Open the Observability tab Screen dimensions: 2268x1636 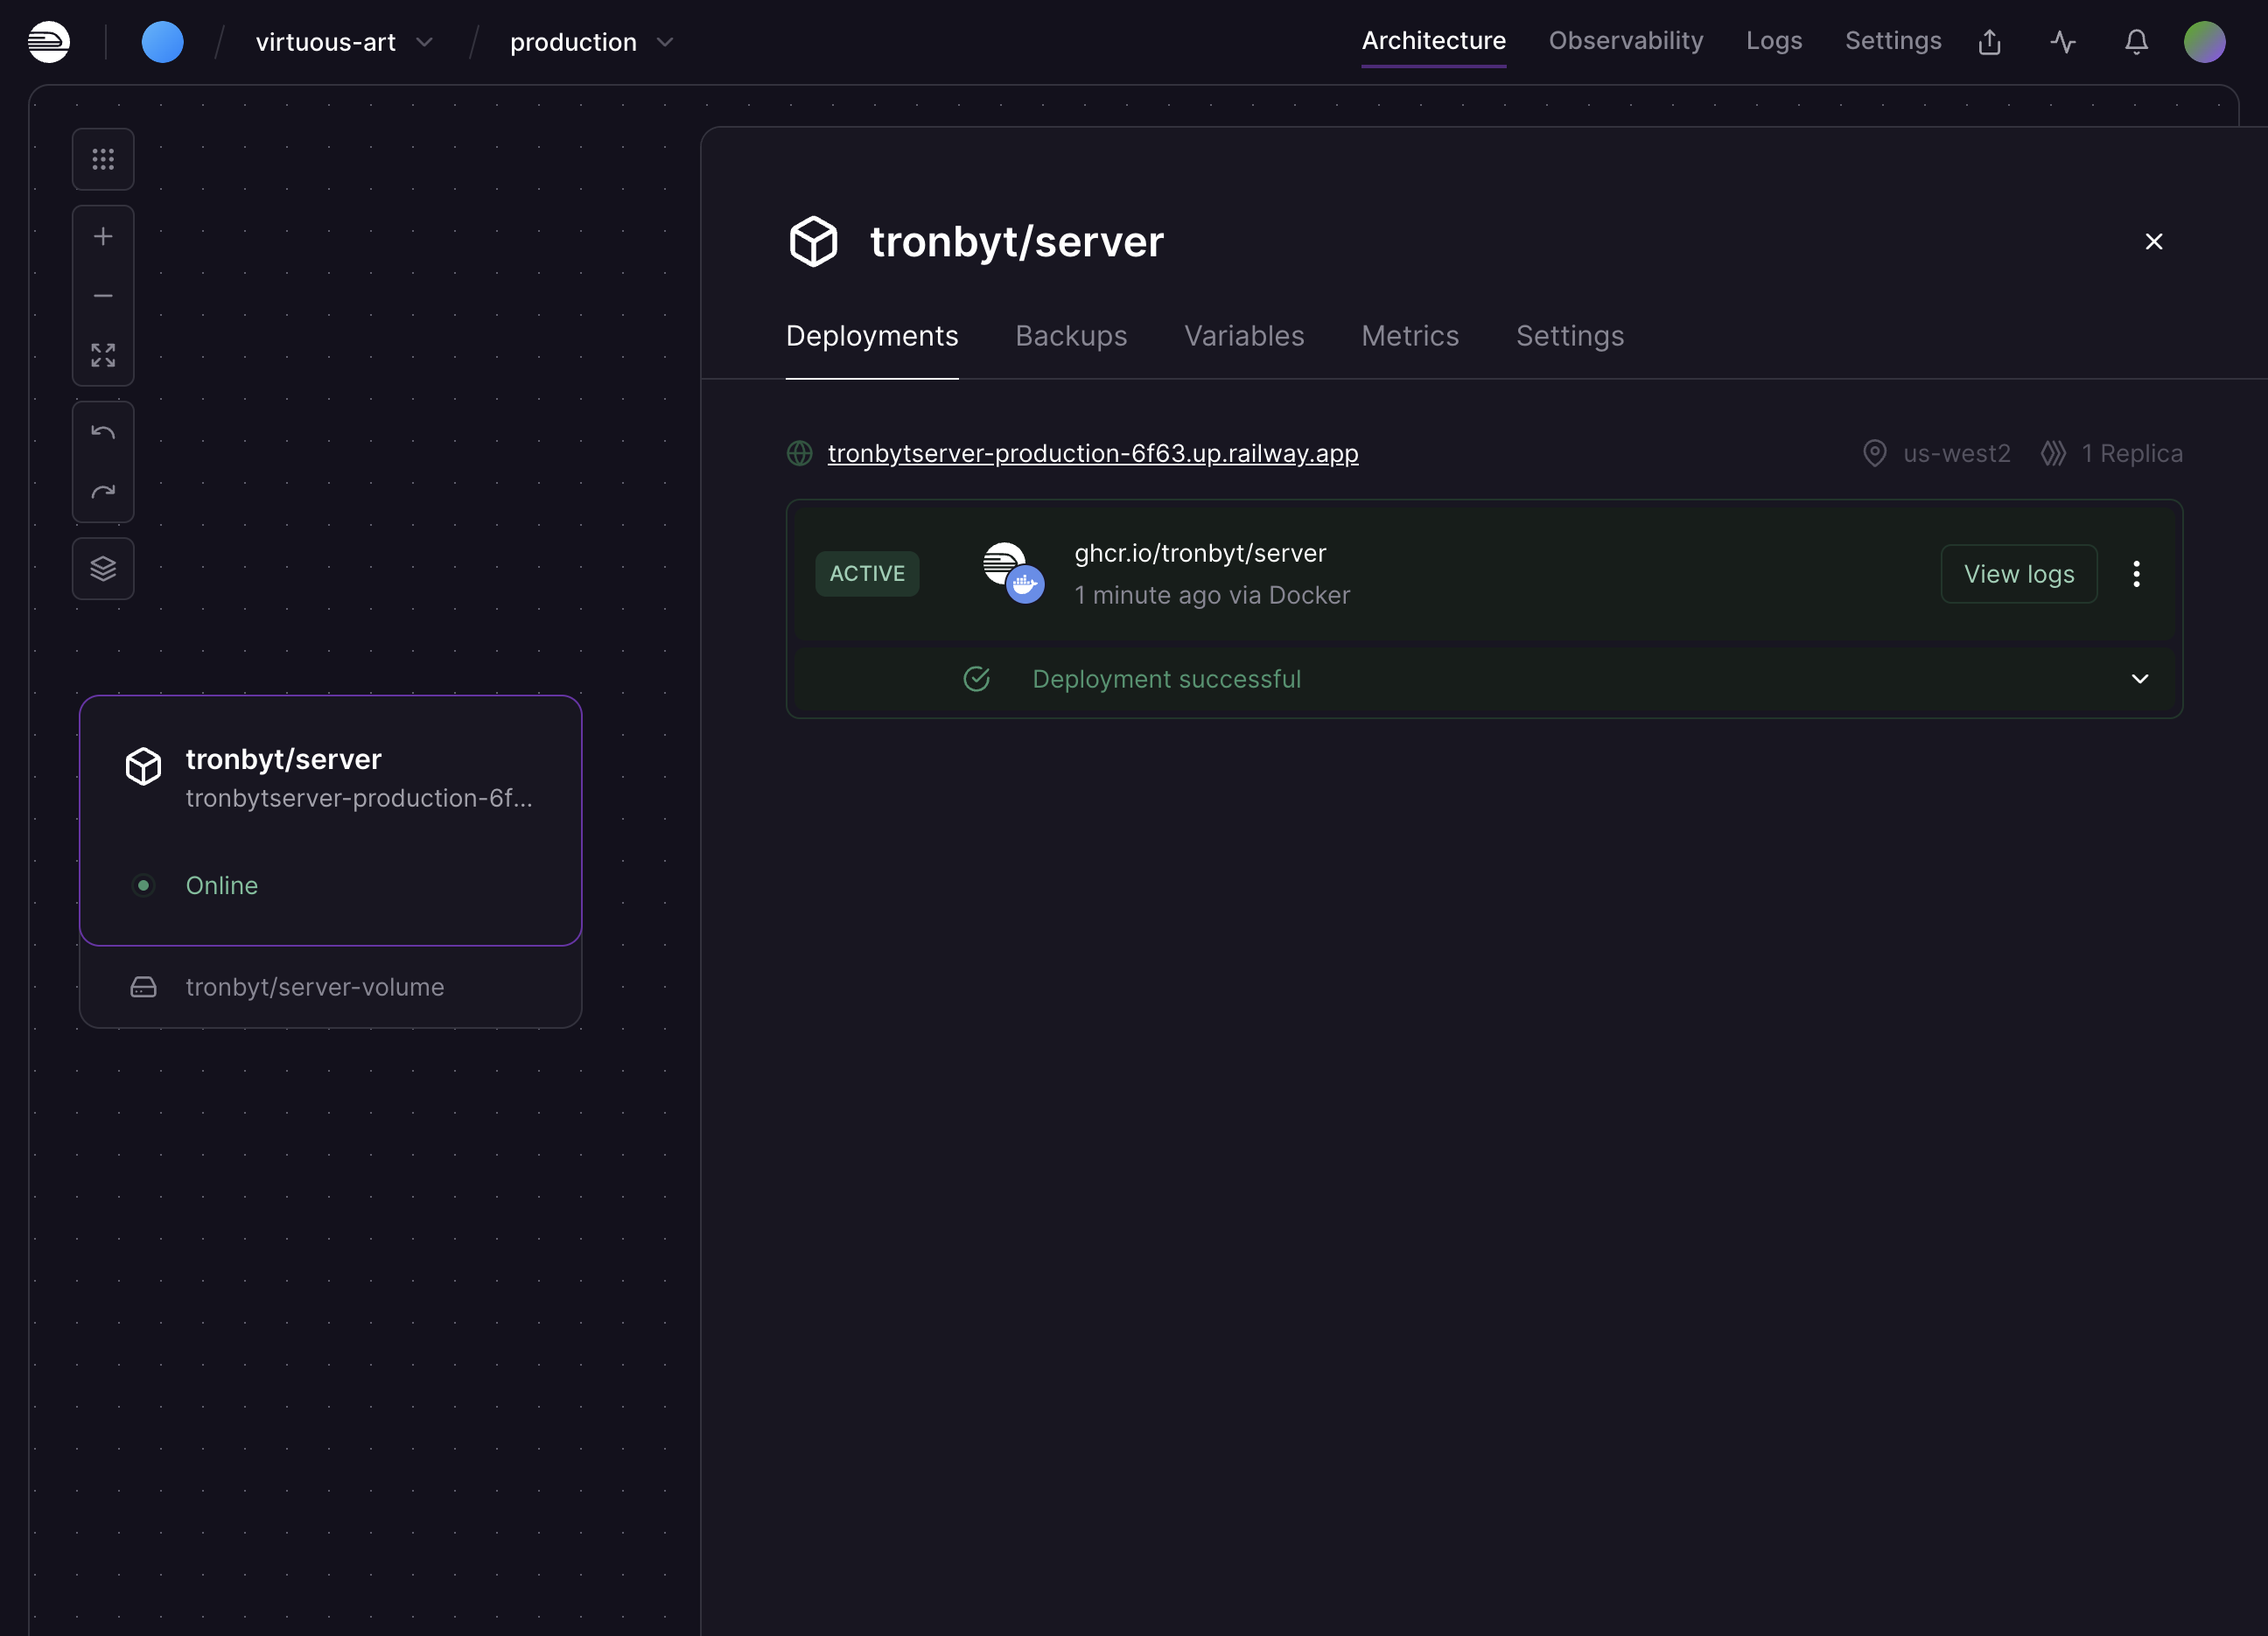click(1625, 41)
